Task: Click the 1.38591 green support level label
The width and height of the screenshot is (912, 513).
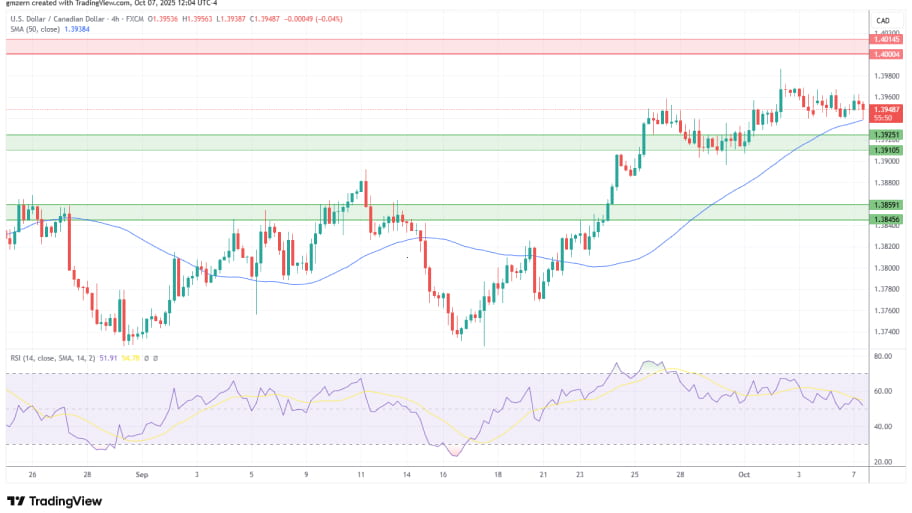Action: click(885, 205)
